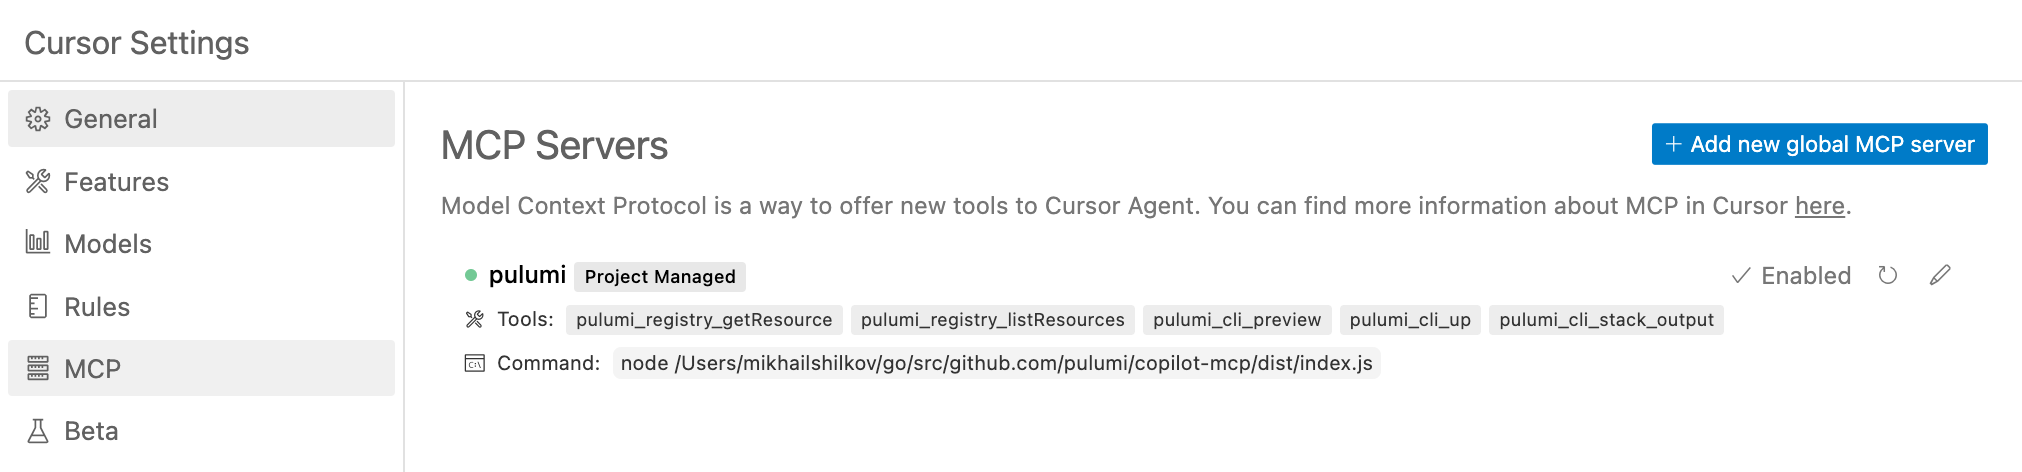The image size is (2022, 472).
Task: Click the Beta flask icon
Action: point(38,431)
